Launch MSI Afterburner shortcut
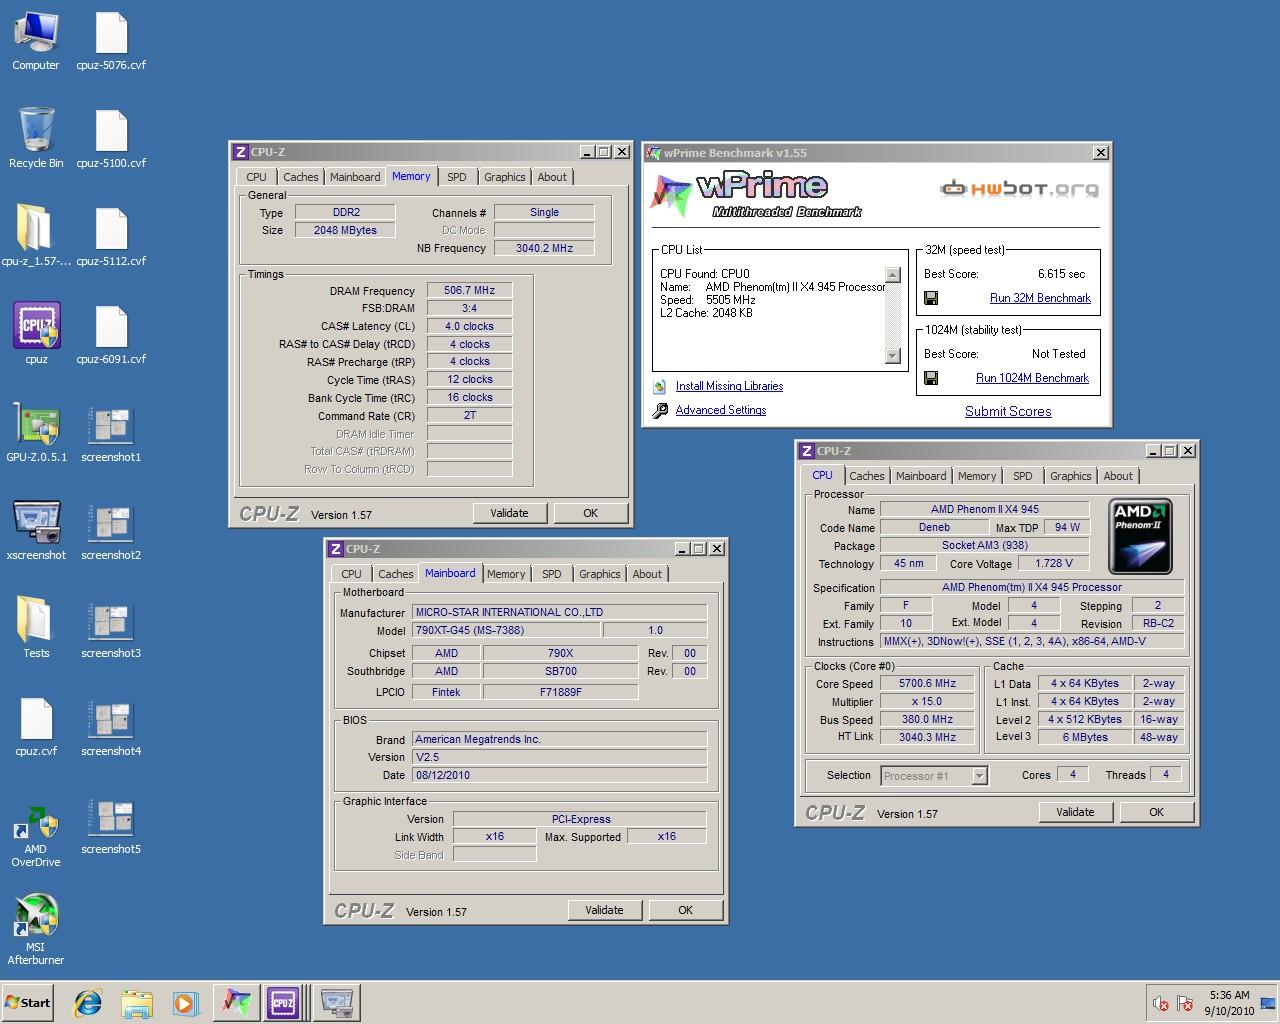 pos(36,930)
